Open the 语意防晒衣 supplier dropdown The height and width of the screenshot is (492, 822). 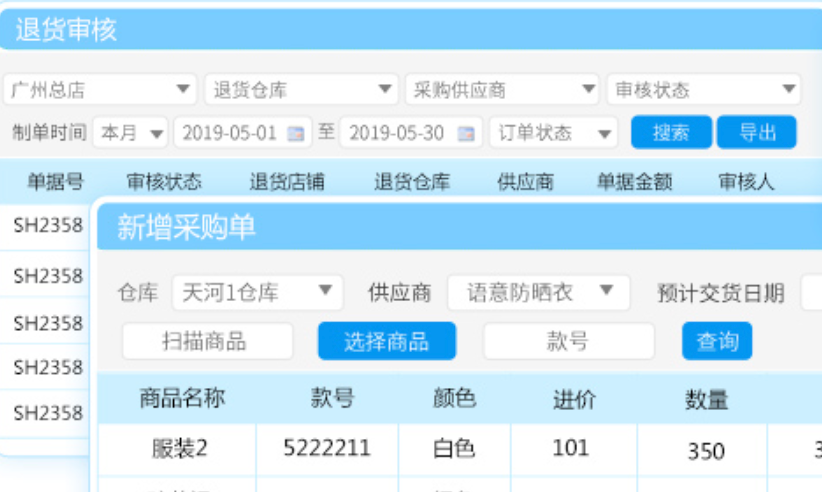pyautogui.click(x=538, y=292)
